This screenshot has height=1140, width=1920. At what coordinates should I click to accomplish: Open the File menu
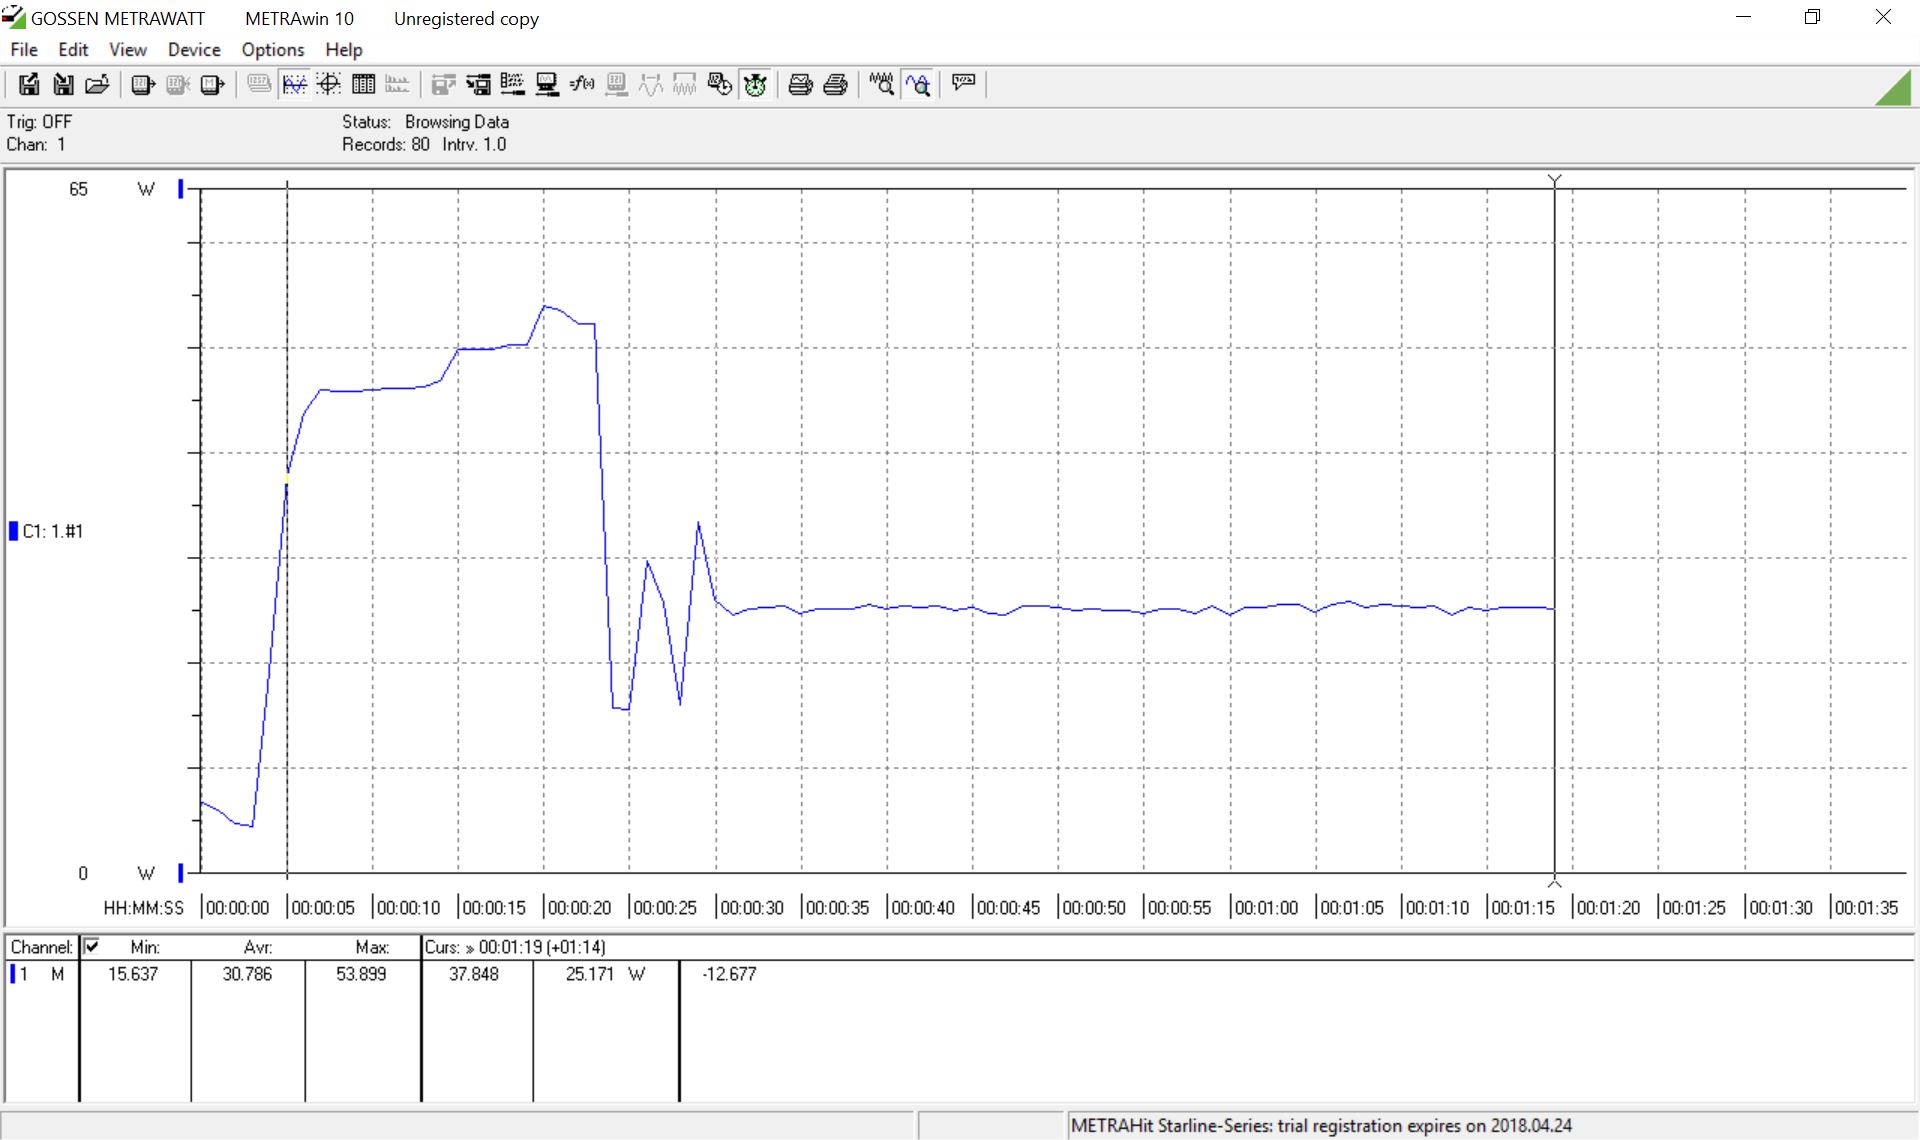tap(23, 49)
